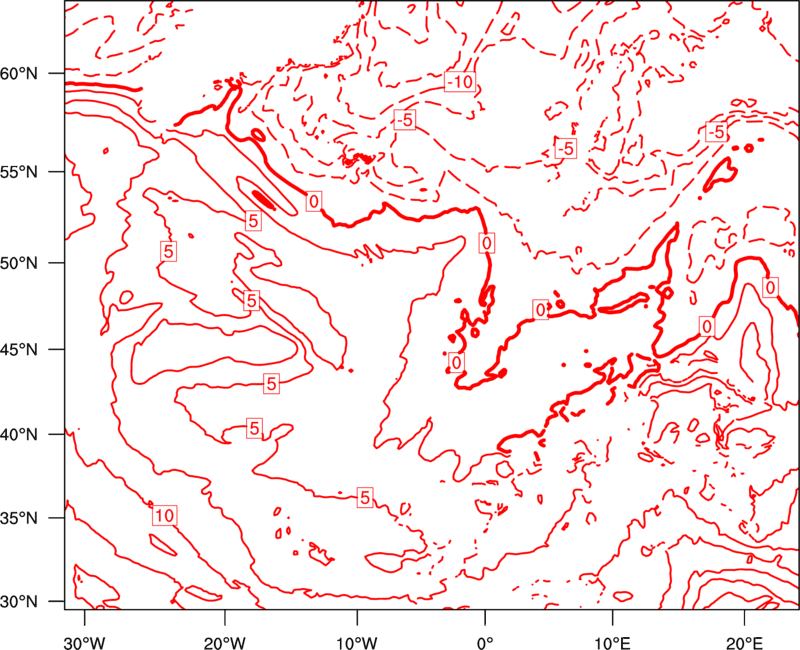This screenshot has height=650, width=800.
Task: Select the -5 contour label at 18°E longitude
Action: pyautogui.click(x=716, y=132)
